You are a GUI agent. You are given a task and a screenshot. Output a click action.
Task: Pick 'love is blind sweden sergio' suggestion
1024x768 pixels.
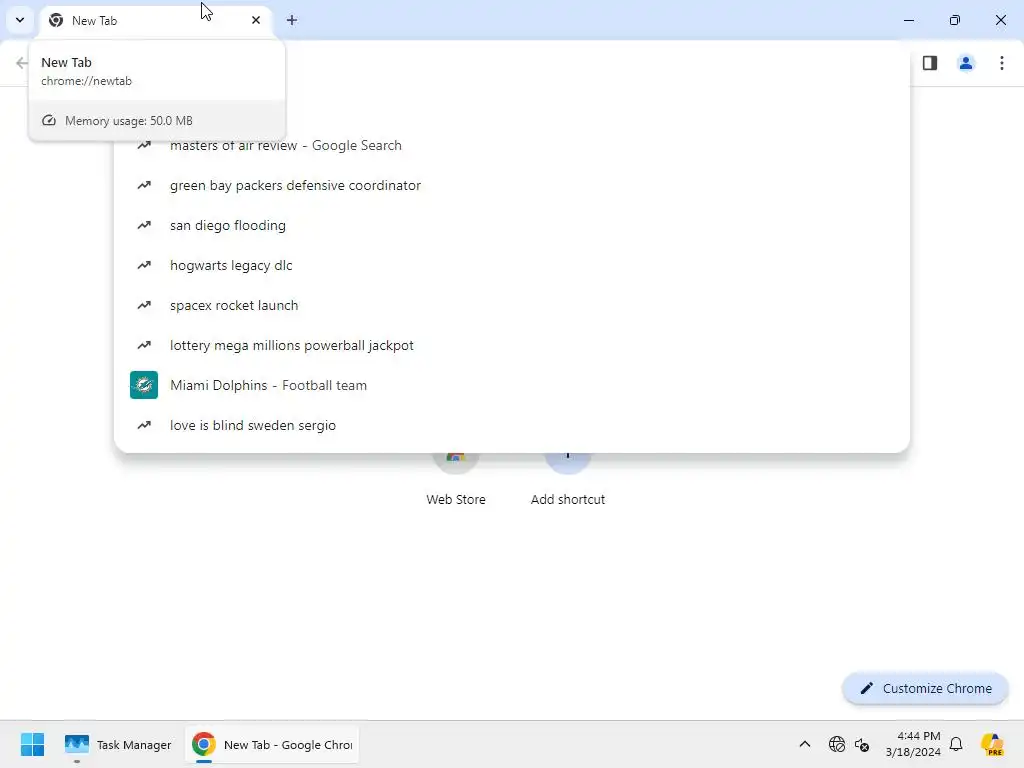pyautogui.click(x=511, y=424)
